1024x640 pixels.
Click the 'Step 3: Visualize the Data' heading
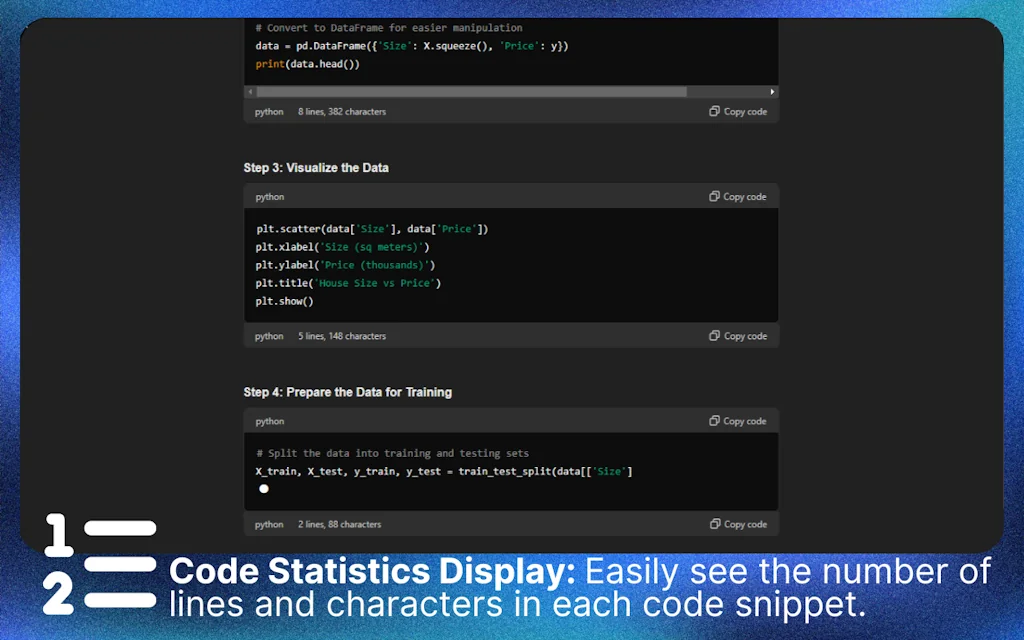(x=317, y=167)
